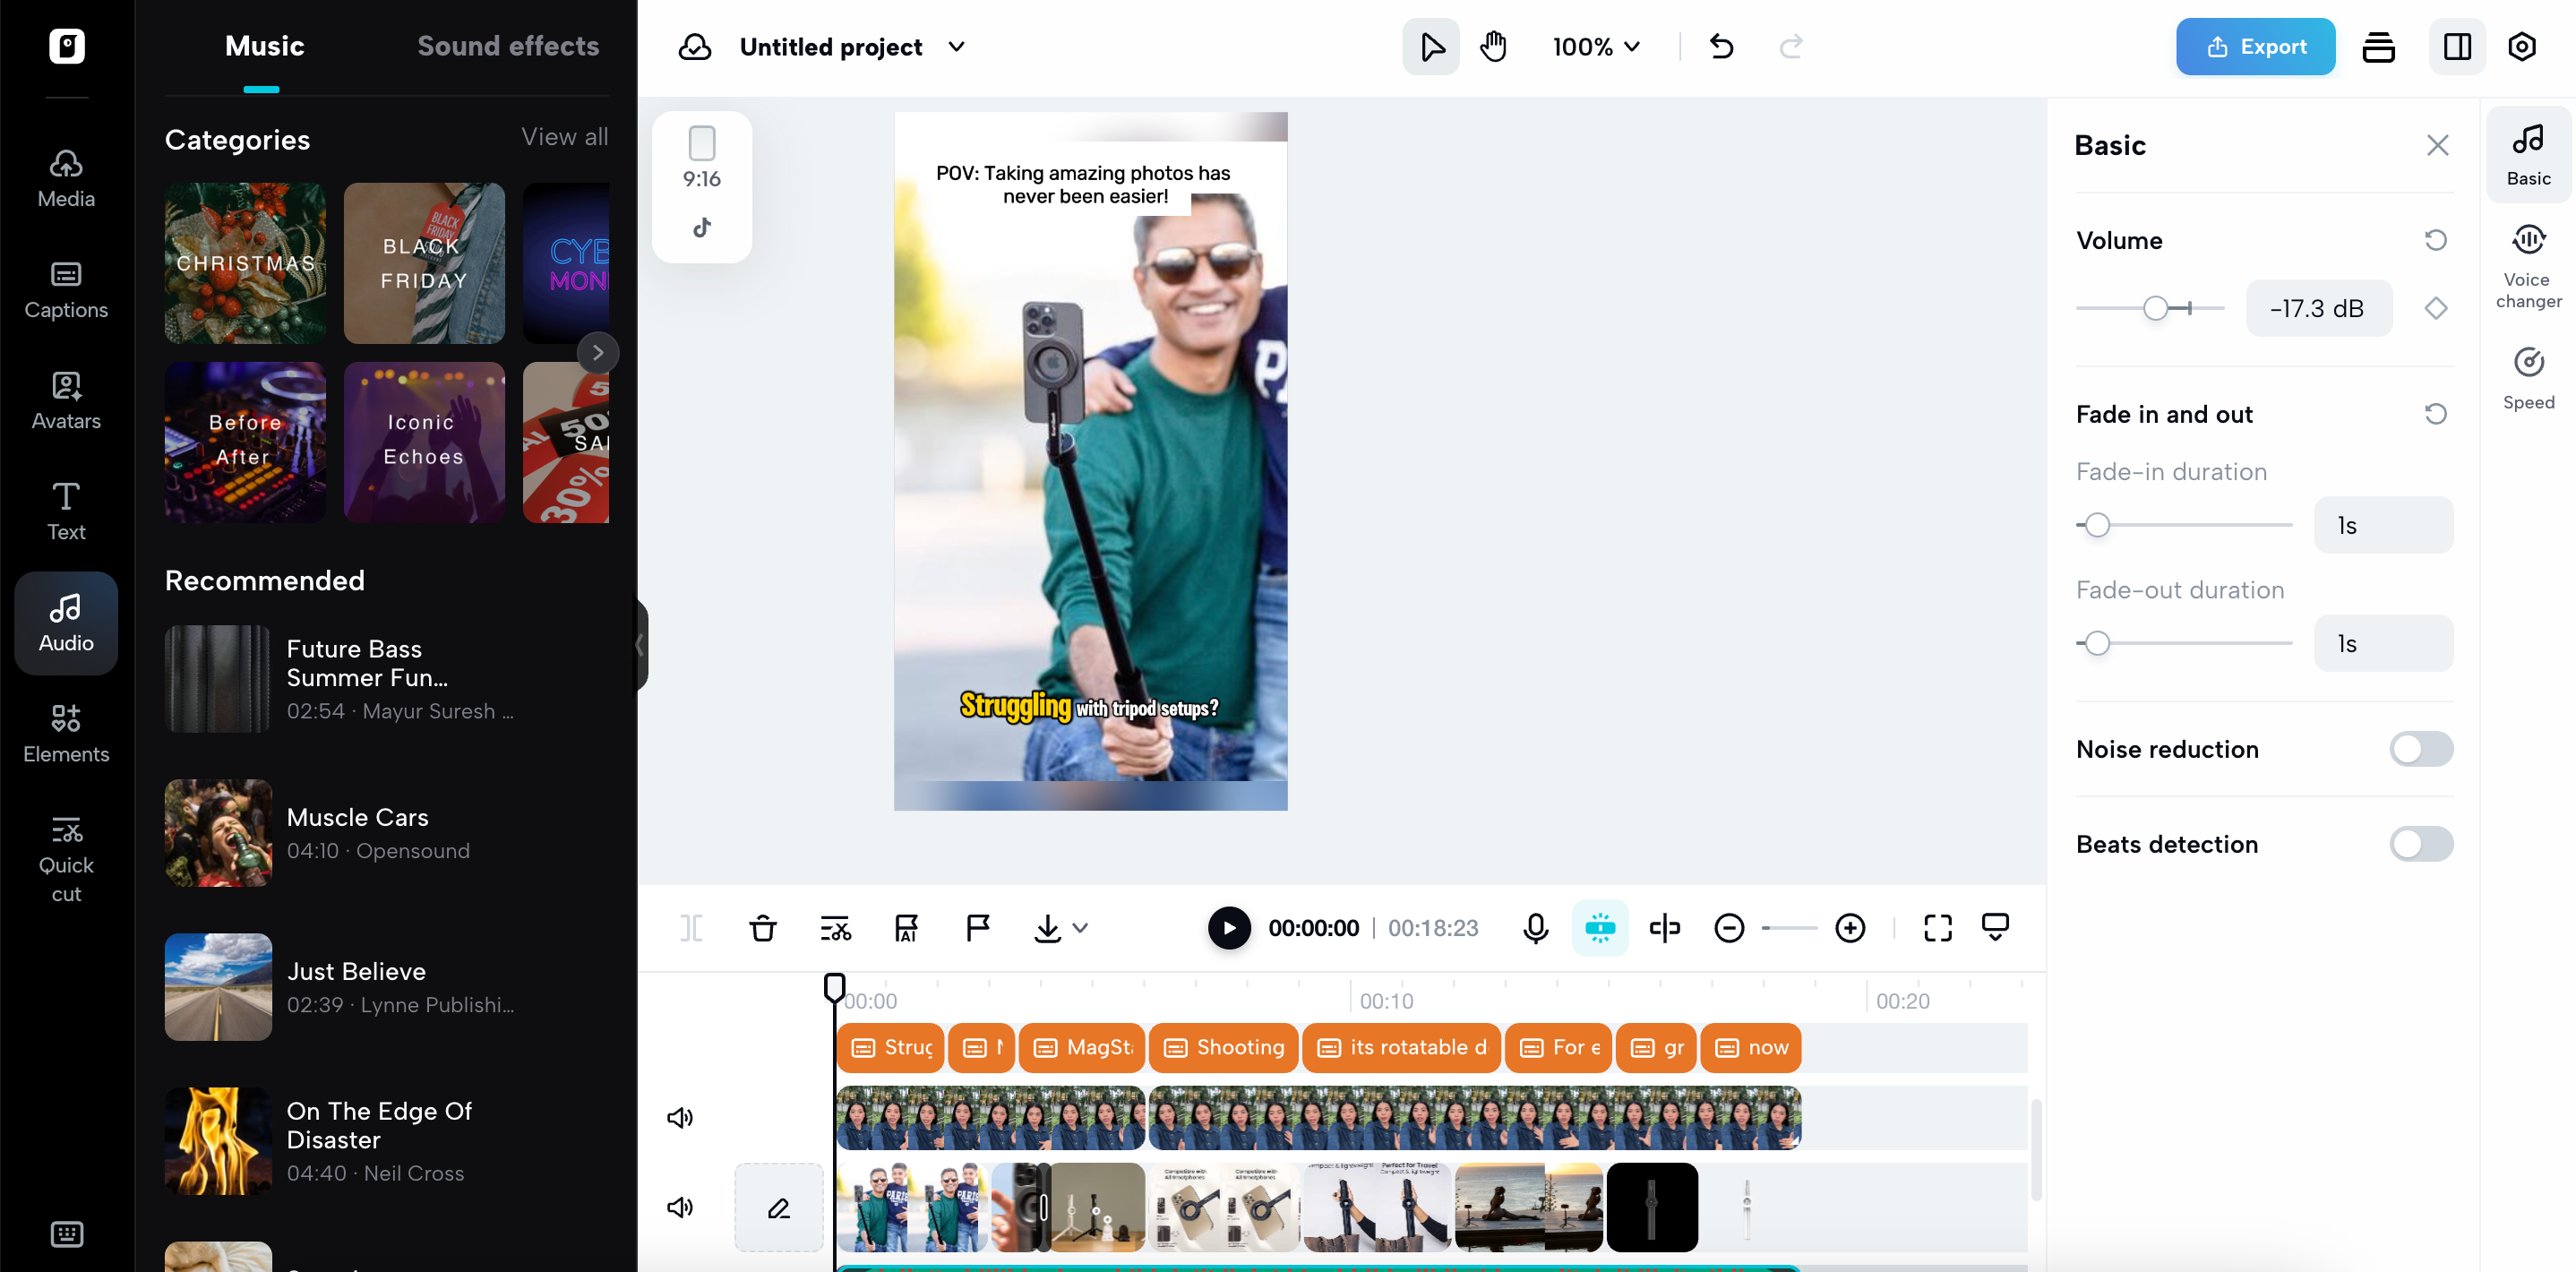Close the Basic panel

click(2438, 145)
